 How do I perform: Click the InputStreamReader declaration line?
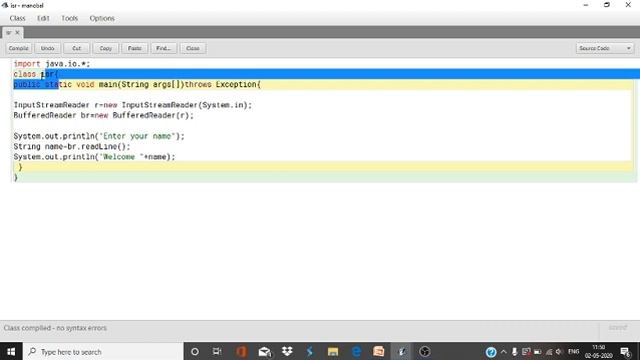(x=133, y=105)
